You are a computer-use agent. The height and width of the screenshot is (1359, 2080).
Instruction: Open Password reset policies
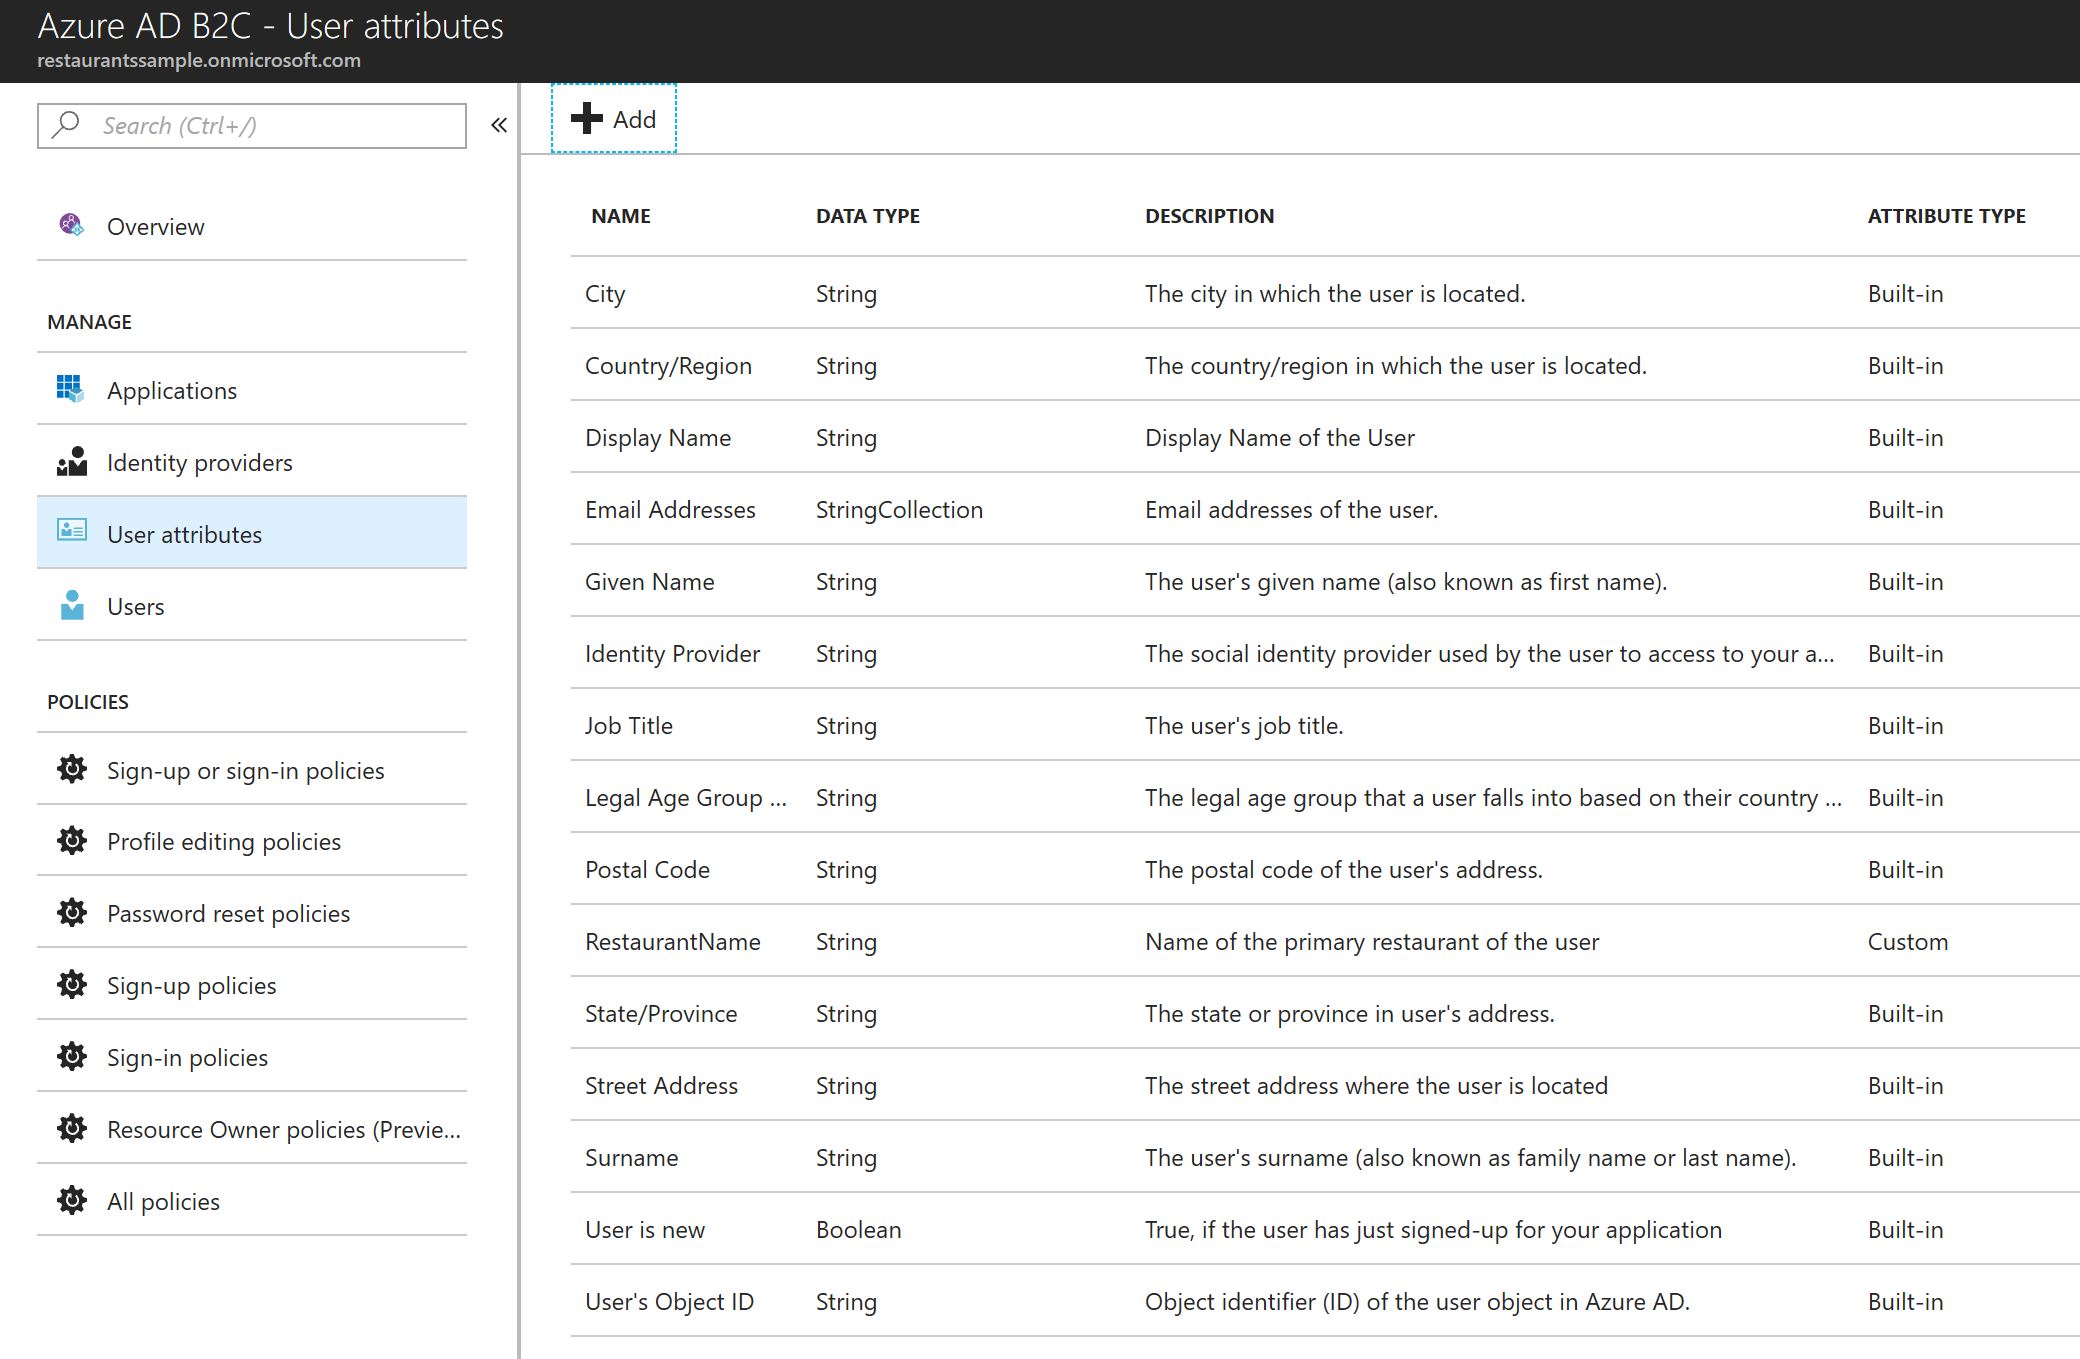click(x=252, y=913)
